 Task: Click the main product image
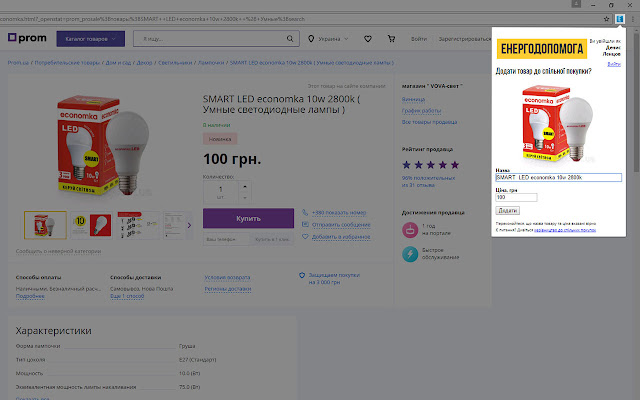coord(103,144)
